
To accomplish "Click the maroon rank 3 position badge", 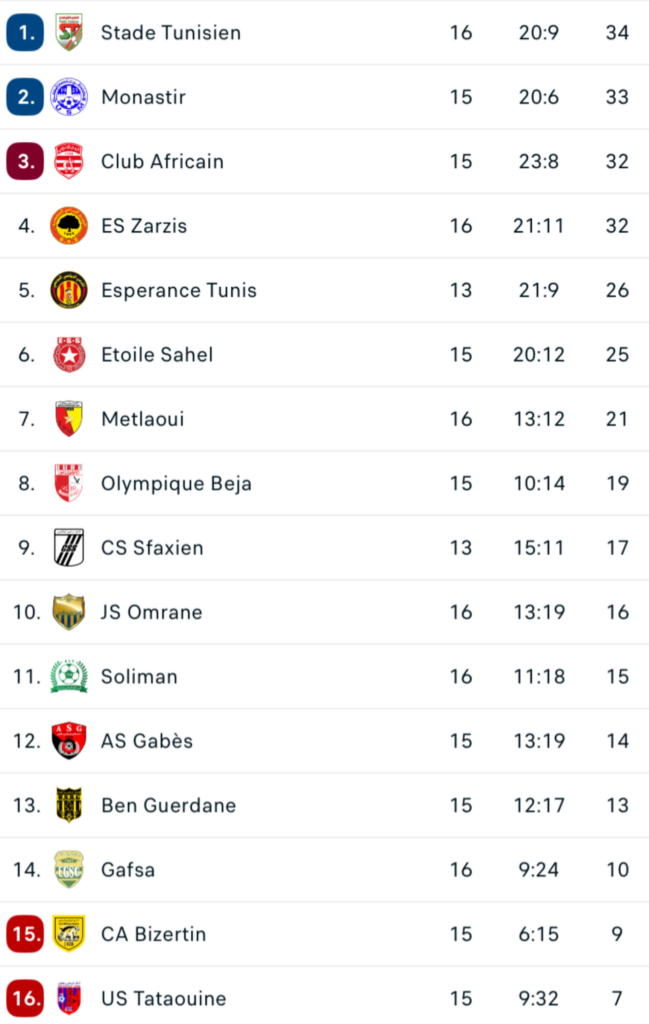I will pyautogui.click(x=25, y=162).
